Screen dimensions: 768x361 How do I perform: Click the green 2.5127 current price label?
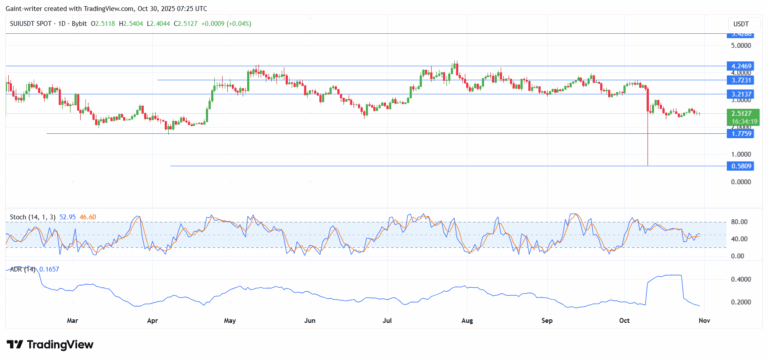click(741, 114)
